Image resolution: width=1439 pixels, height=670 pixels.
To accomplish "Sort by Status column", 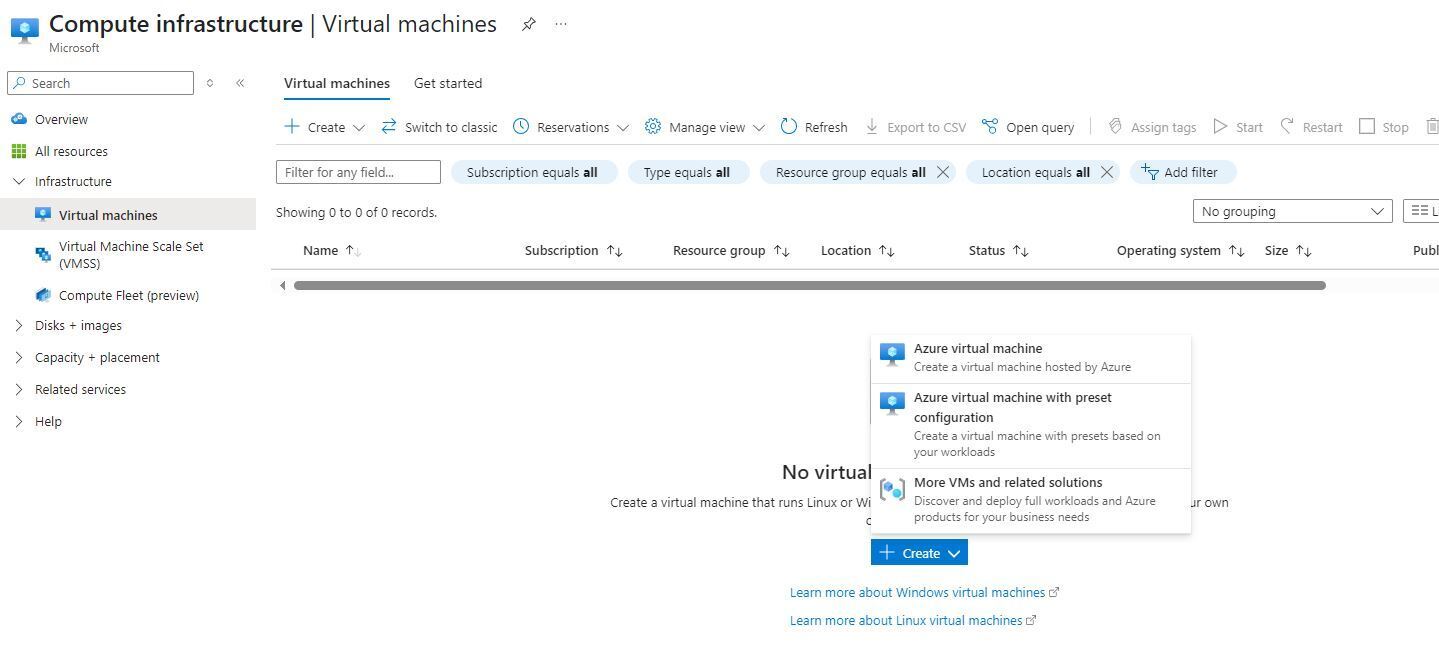I will point(999,250).
